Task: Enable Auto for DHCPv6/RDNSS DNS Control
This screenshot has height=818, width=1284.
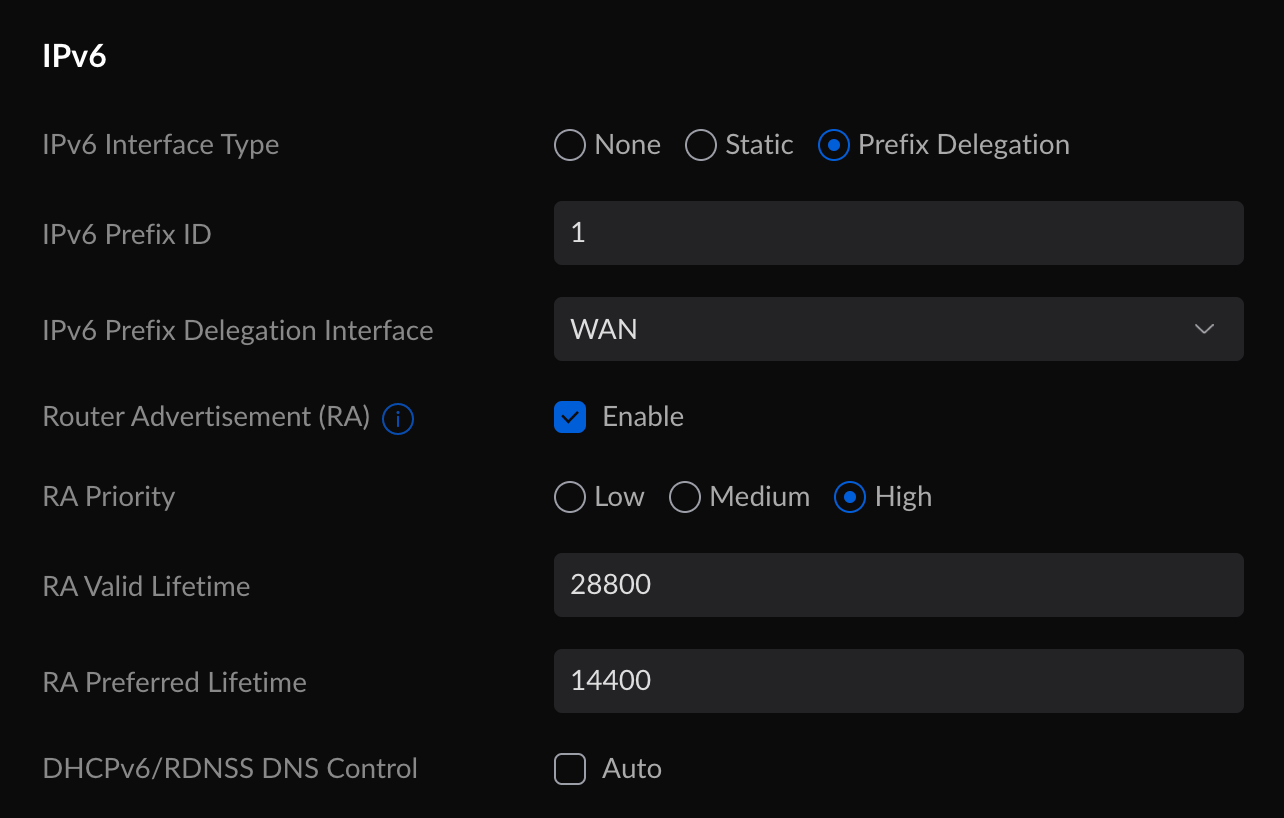Action: click(x=570, y=768)
